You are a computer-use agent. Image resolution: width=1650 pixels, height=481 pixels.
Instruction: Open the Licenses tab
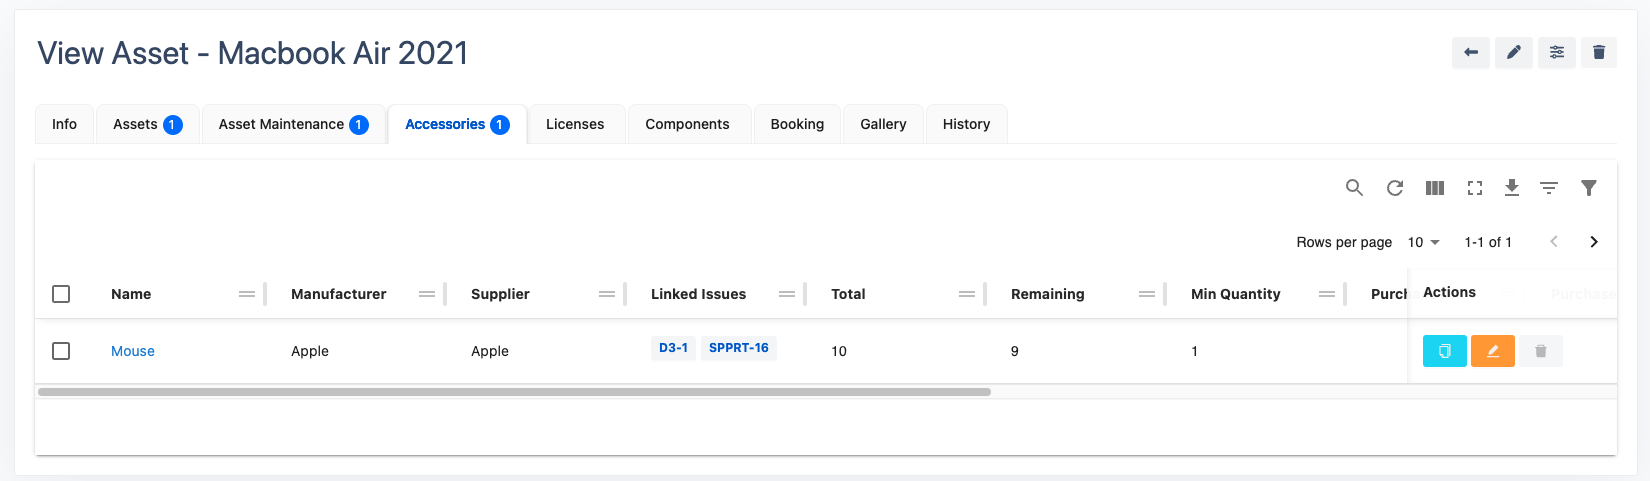click(x=575, y=124)
